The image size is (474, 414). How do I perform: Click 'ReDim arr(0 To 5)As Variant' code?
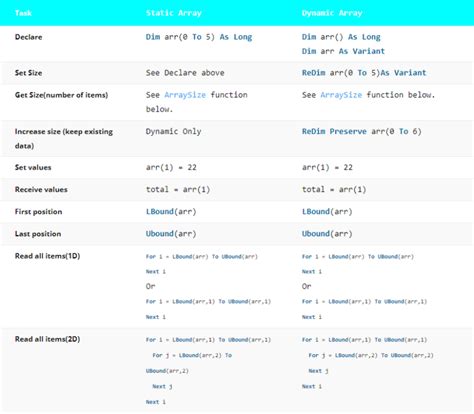coord(364,73)
